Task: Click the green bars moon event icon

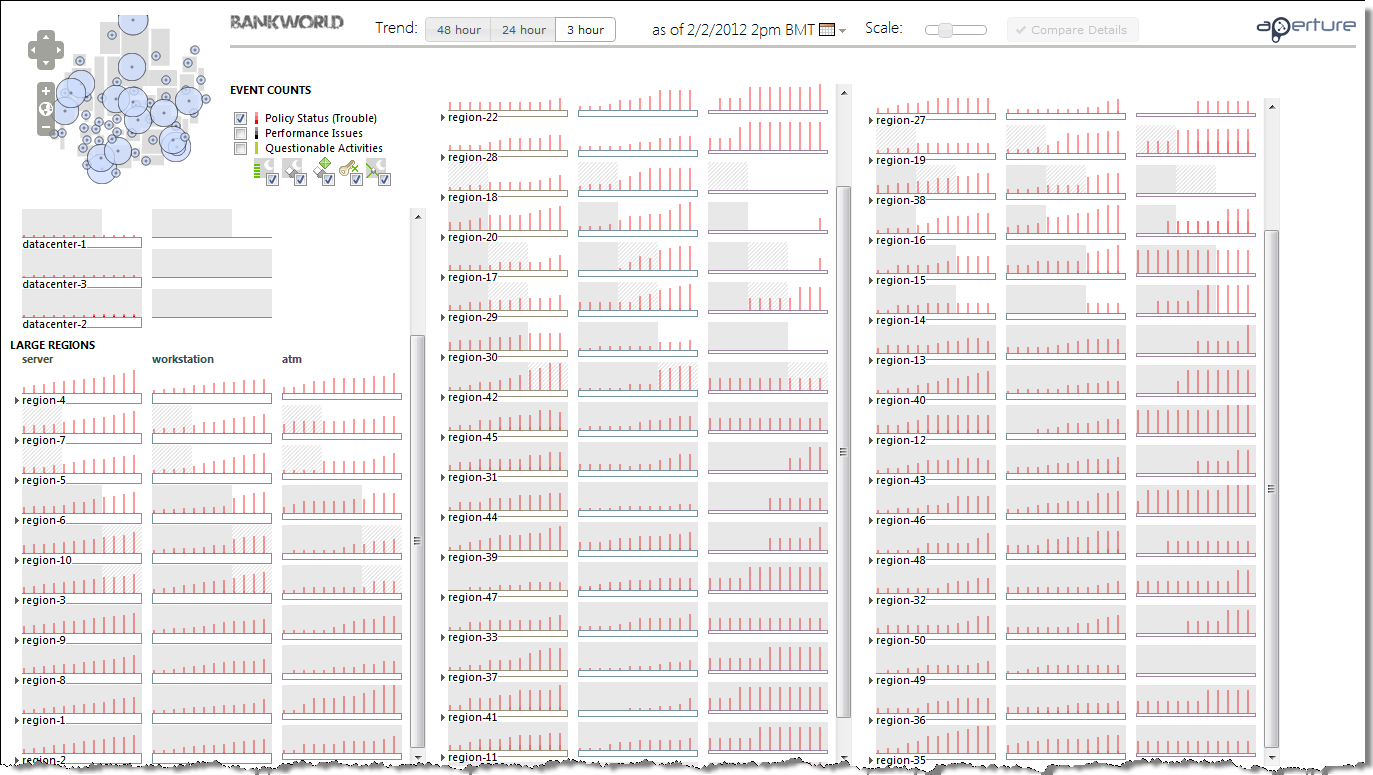Action: point(264,168)
